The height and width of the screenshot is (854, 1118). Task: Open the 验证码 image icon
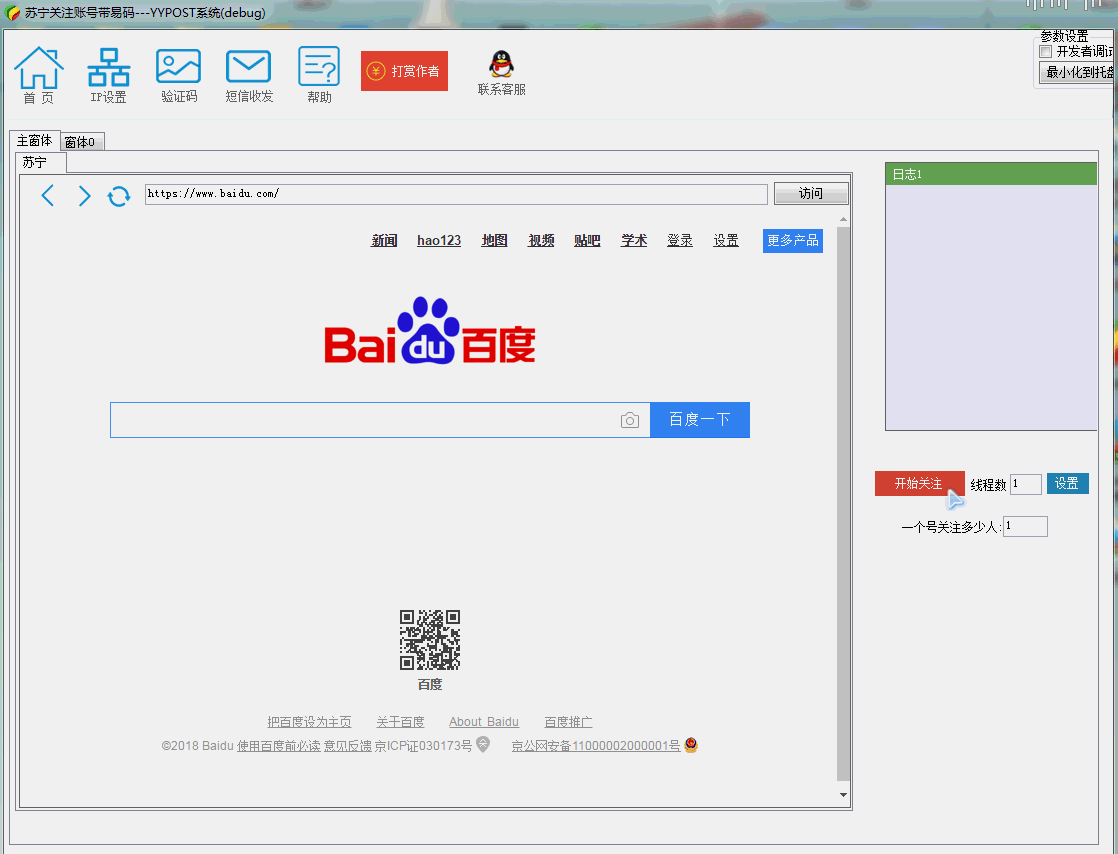click(178, 75)
